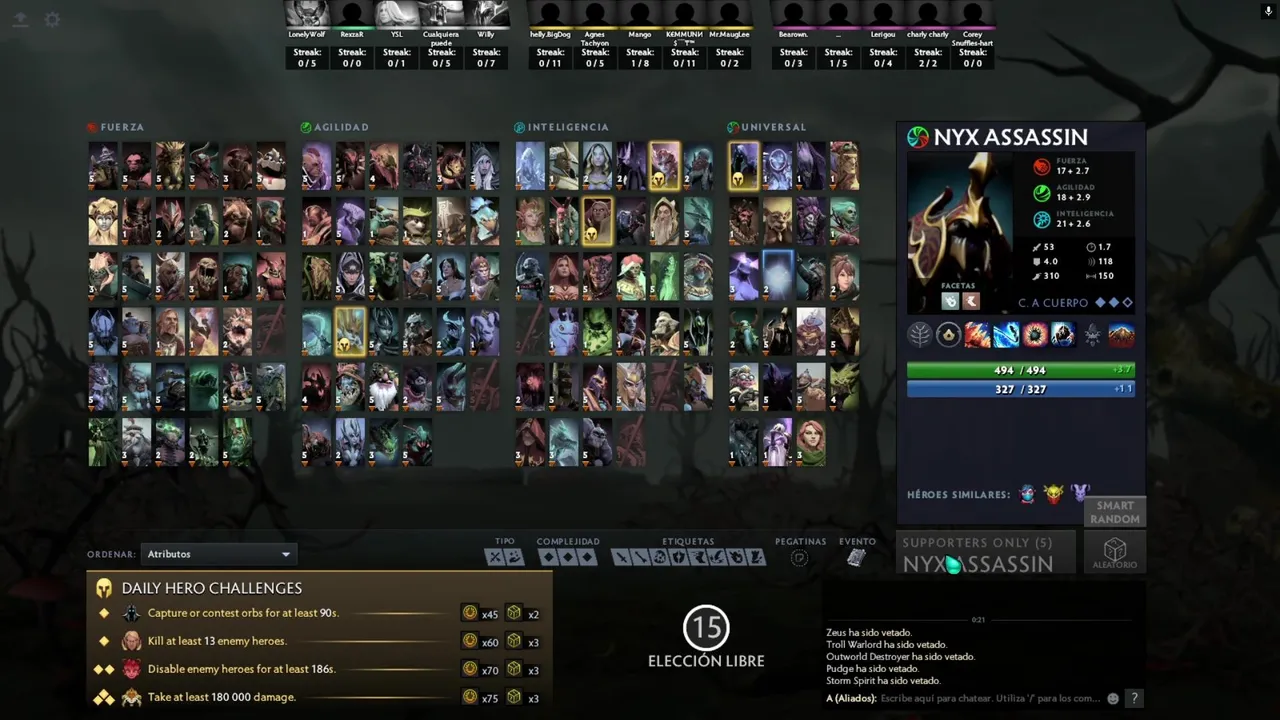Open the Pegatinas sticker icon
The image size is (1280, 720).
pos(799,558)
